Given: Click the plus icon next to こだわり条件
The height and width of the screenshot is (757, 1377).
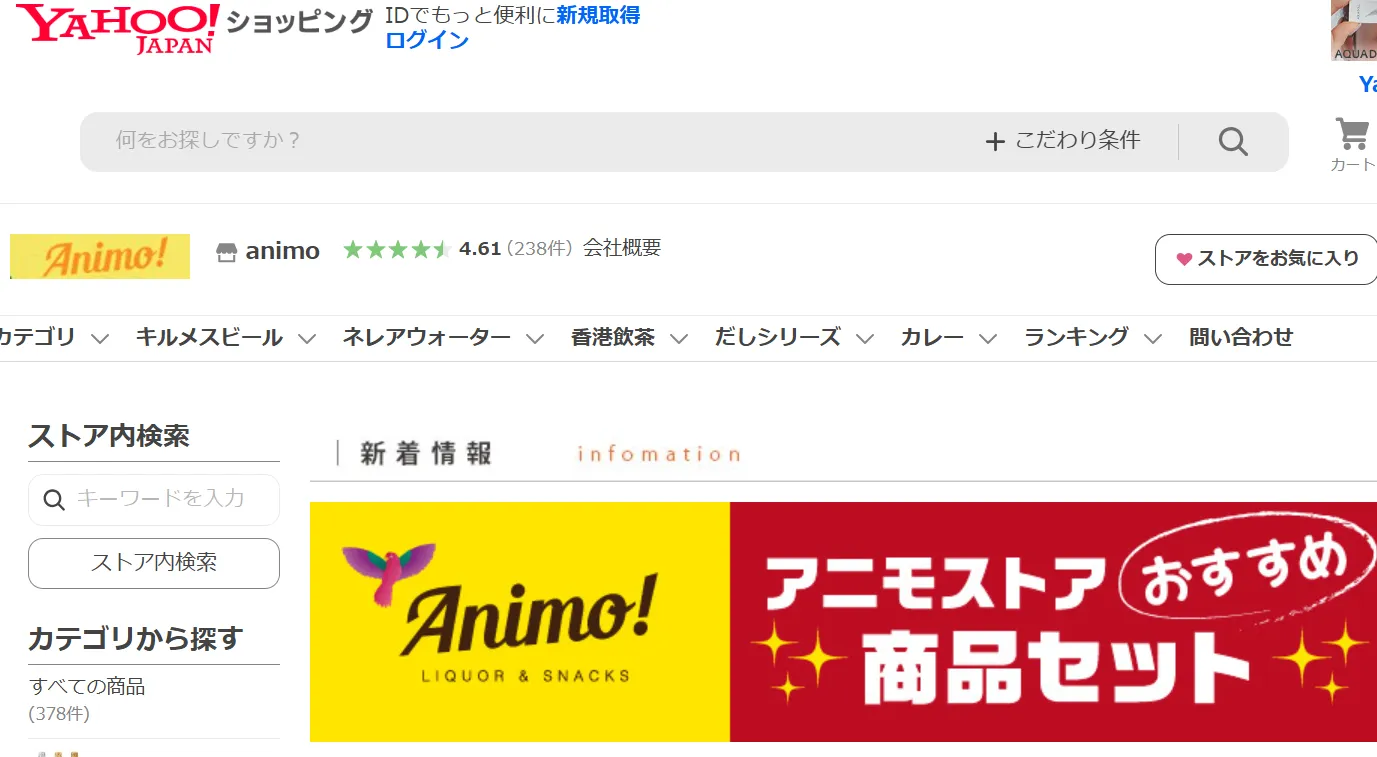Looking at the screenshot, I should point(995,140).
